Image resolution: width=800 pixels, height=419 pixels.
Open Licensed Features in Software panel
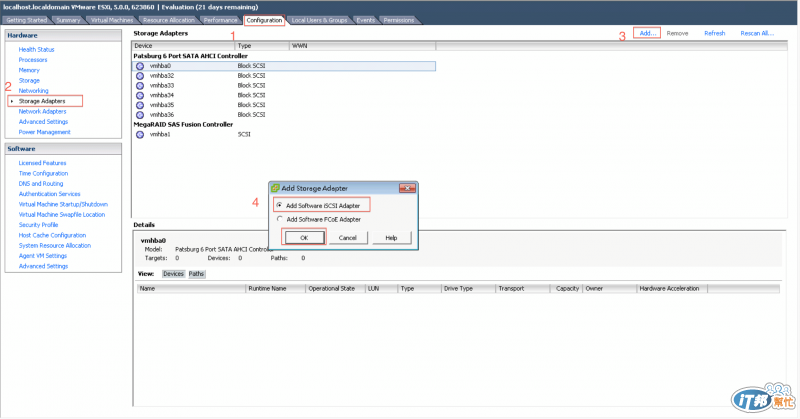[42, 163]
